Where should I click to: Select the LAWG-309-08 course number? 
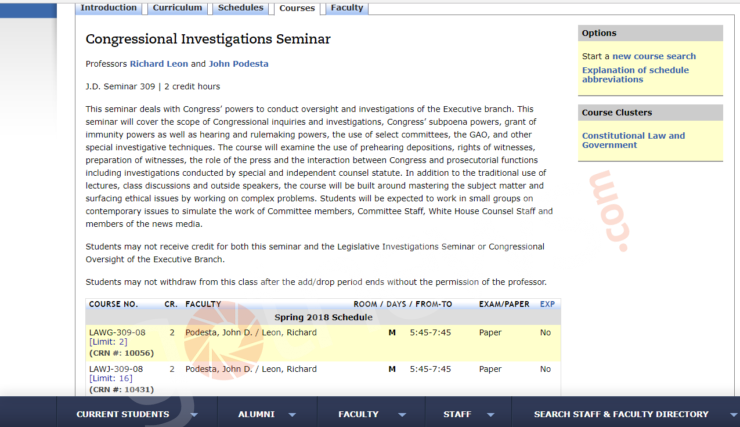[x=117, y=332]
